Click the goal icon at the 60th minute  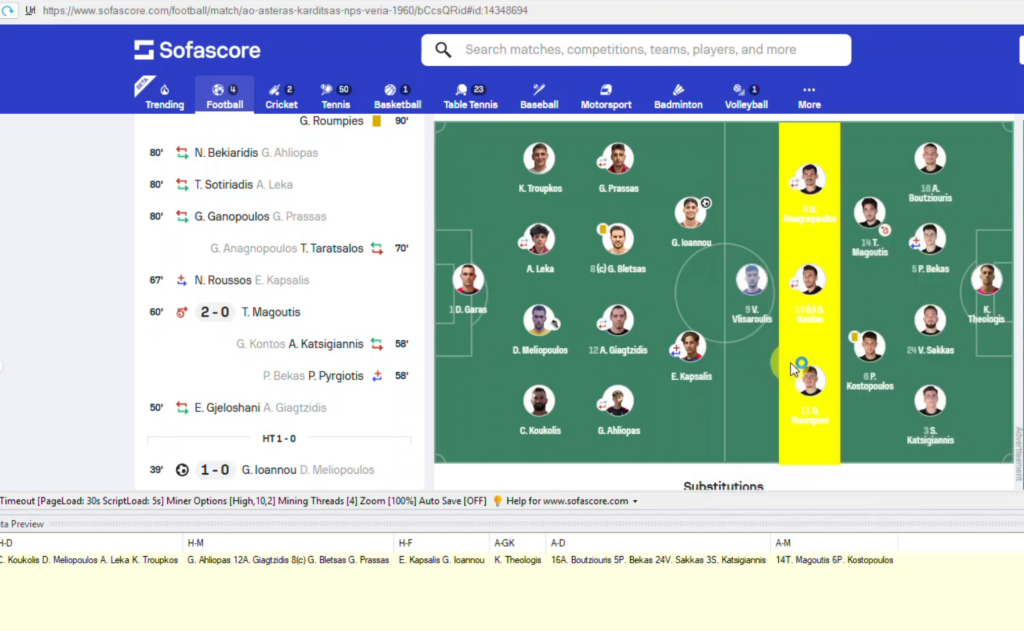(x=181, y=312)
